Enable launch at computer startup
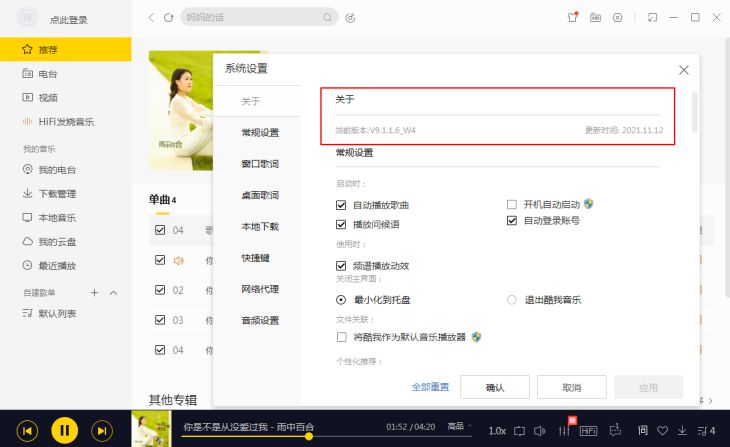Screen dimensions: 730x447 (x=512, y=204)
